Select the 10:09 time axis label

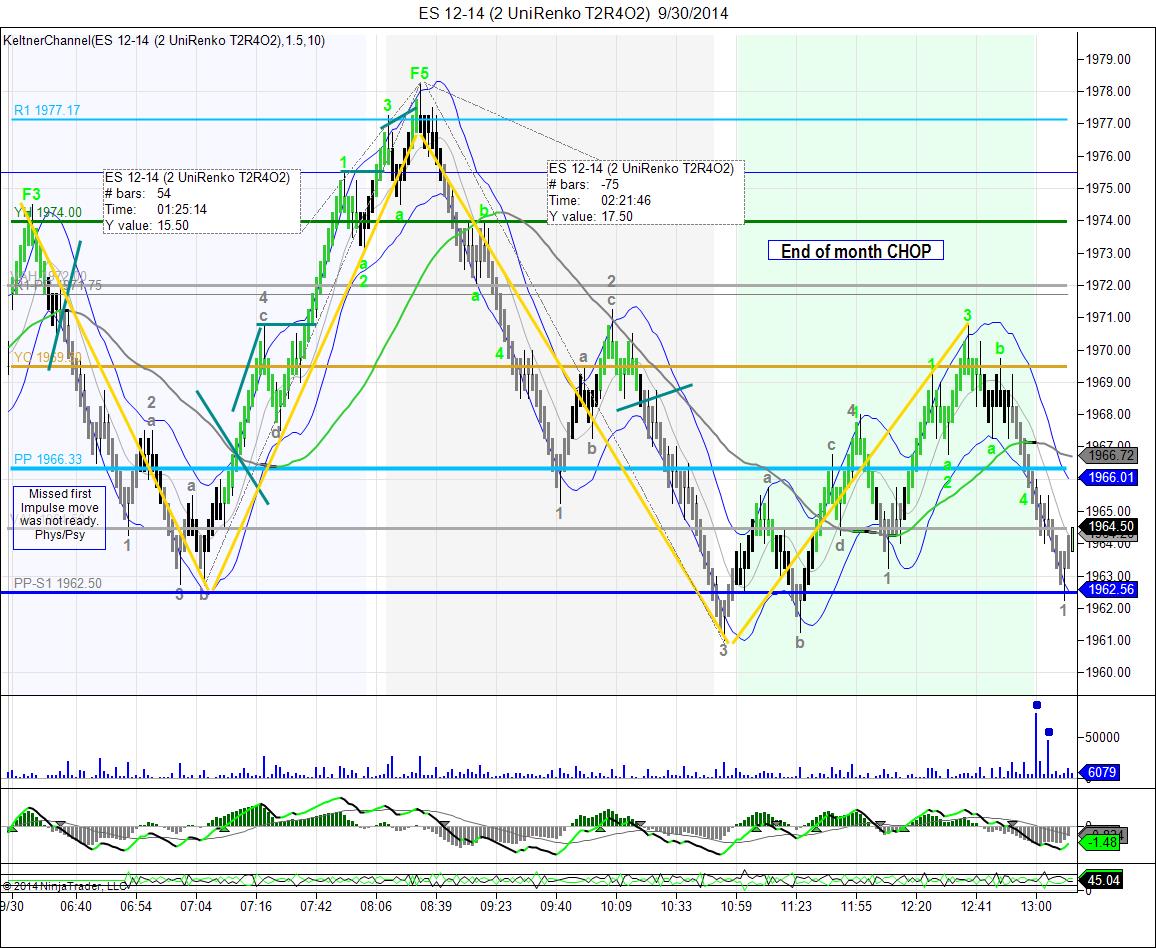616,906
